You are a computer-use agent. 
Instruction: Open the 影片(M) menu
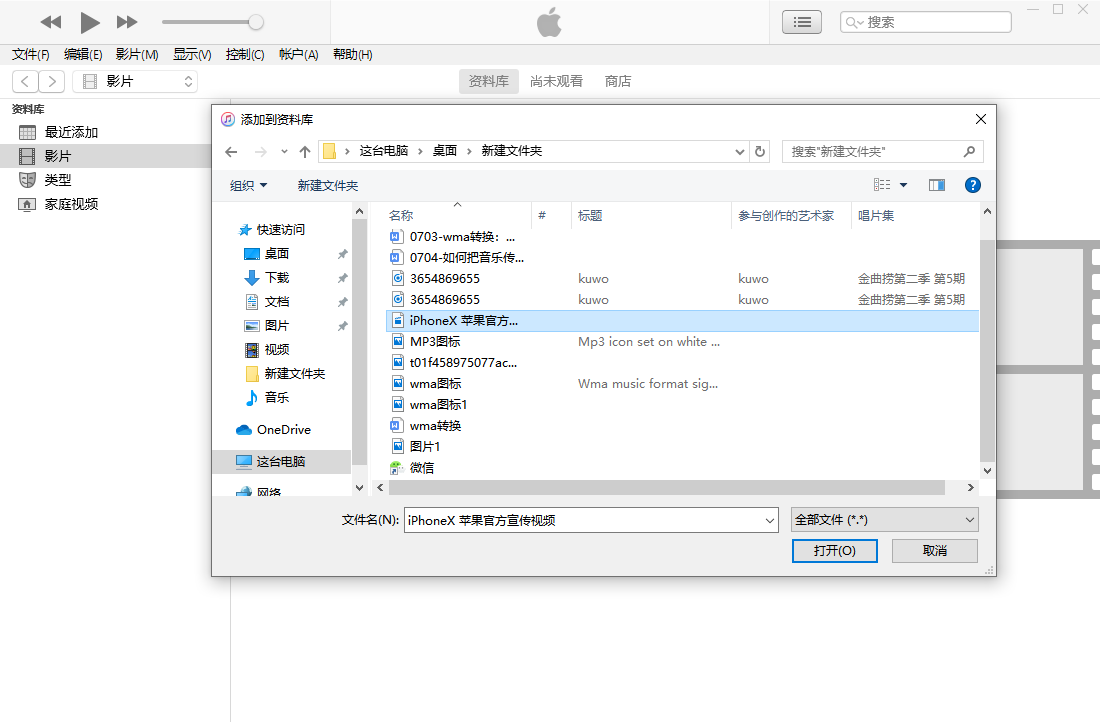click(137, 55)
